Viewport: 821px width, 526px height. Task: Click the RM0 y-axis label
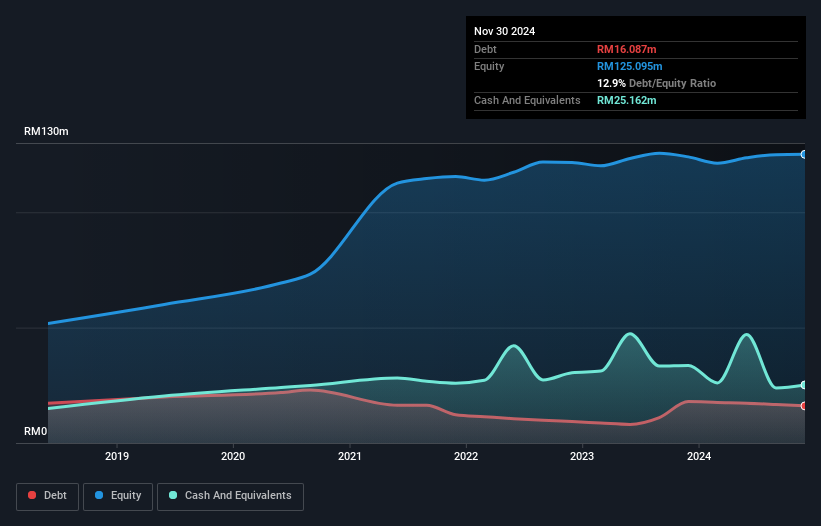pyautogui.click(x=36, y=431)
